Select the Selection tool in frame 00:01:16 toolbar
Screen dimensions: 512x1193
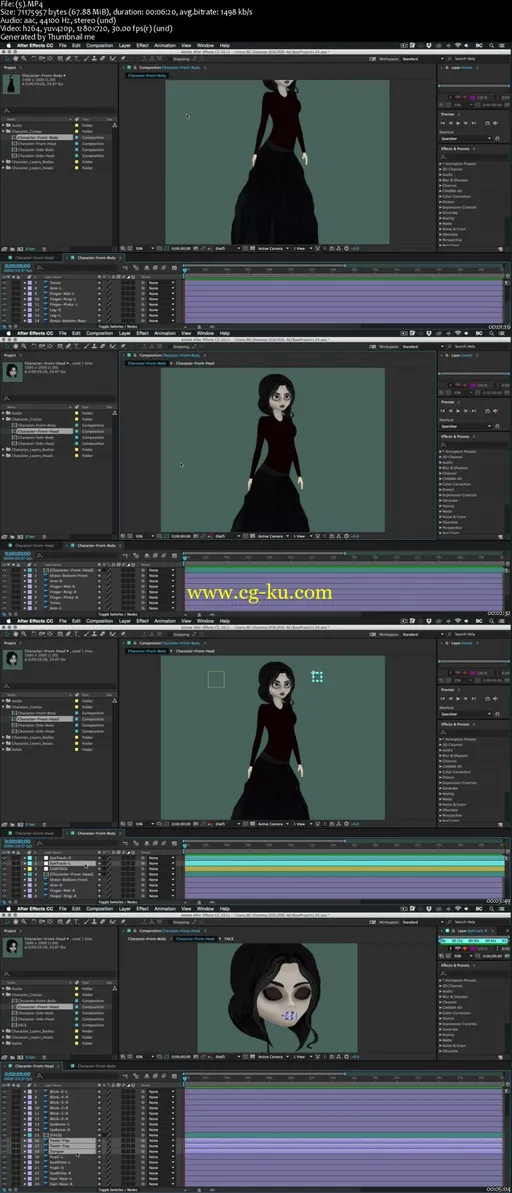click(7, 59)
